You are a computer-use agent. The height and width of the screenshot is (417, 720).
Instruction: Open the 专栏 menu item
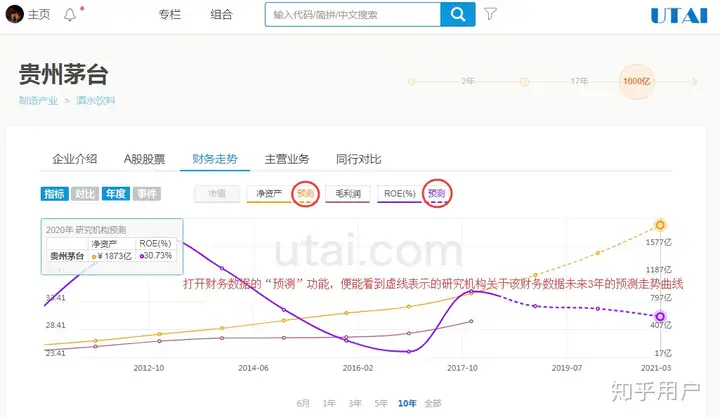point(169,14)
